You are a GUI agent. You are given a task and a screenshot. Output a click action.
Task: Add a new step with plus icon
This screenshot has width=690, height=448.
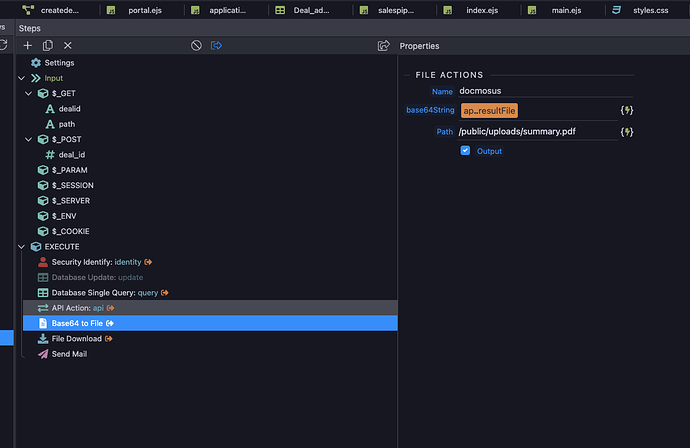coord(28,45)
